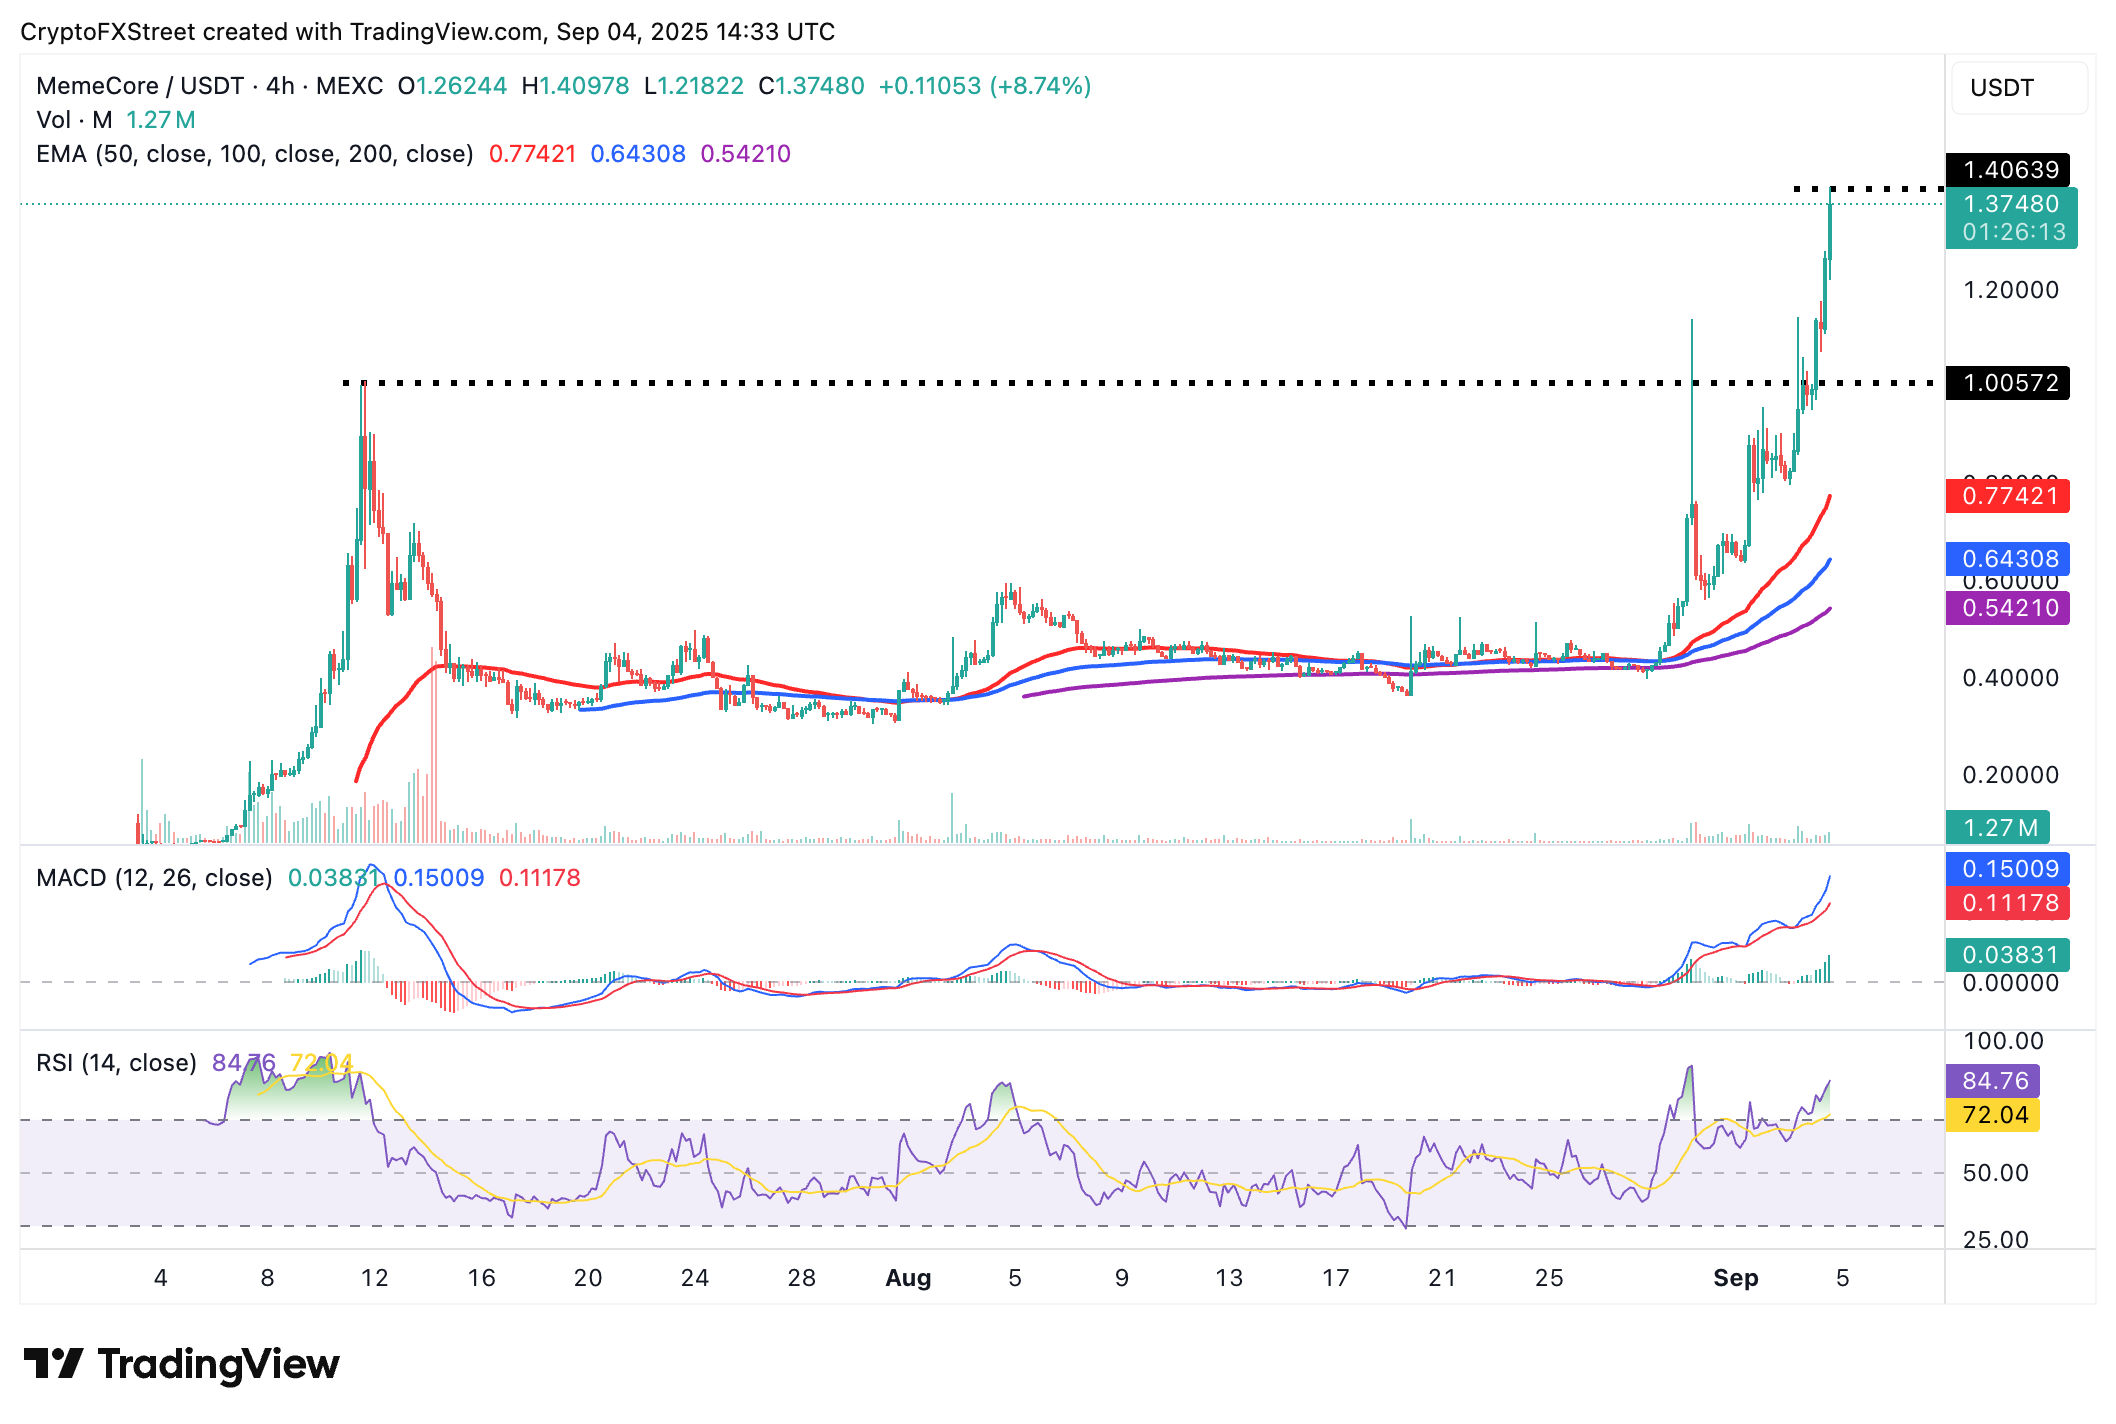Click the Vol · M volume legend
Viewport: 2116px width, 1424px height.
pyautogui.click(x=74, y=120)
